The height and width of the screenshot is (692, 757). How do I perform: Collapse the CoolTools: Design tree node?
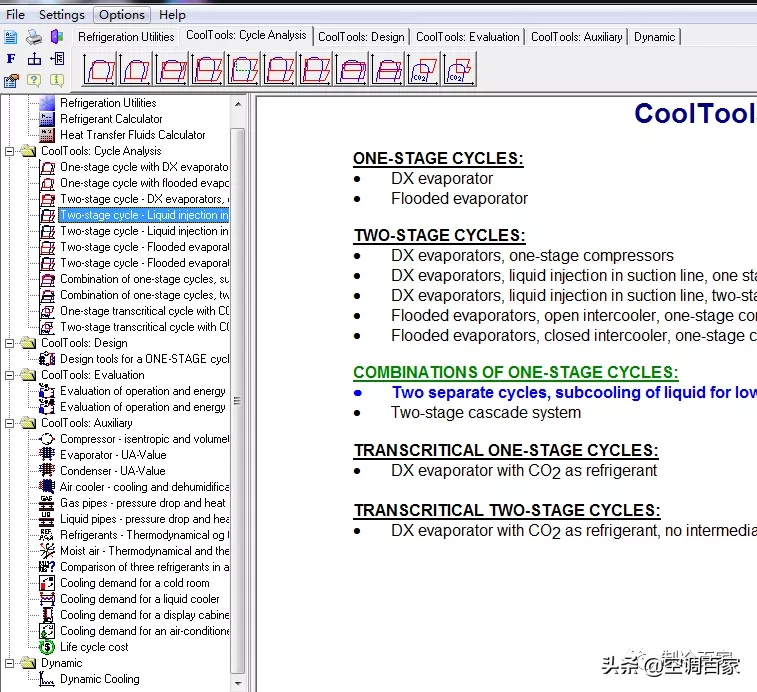(x=9, y=343)
